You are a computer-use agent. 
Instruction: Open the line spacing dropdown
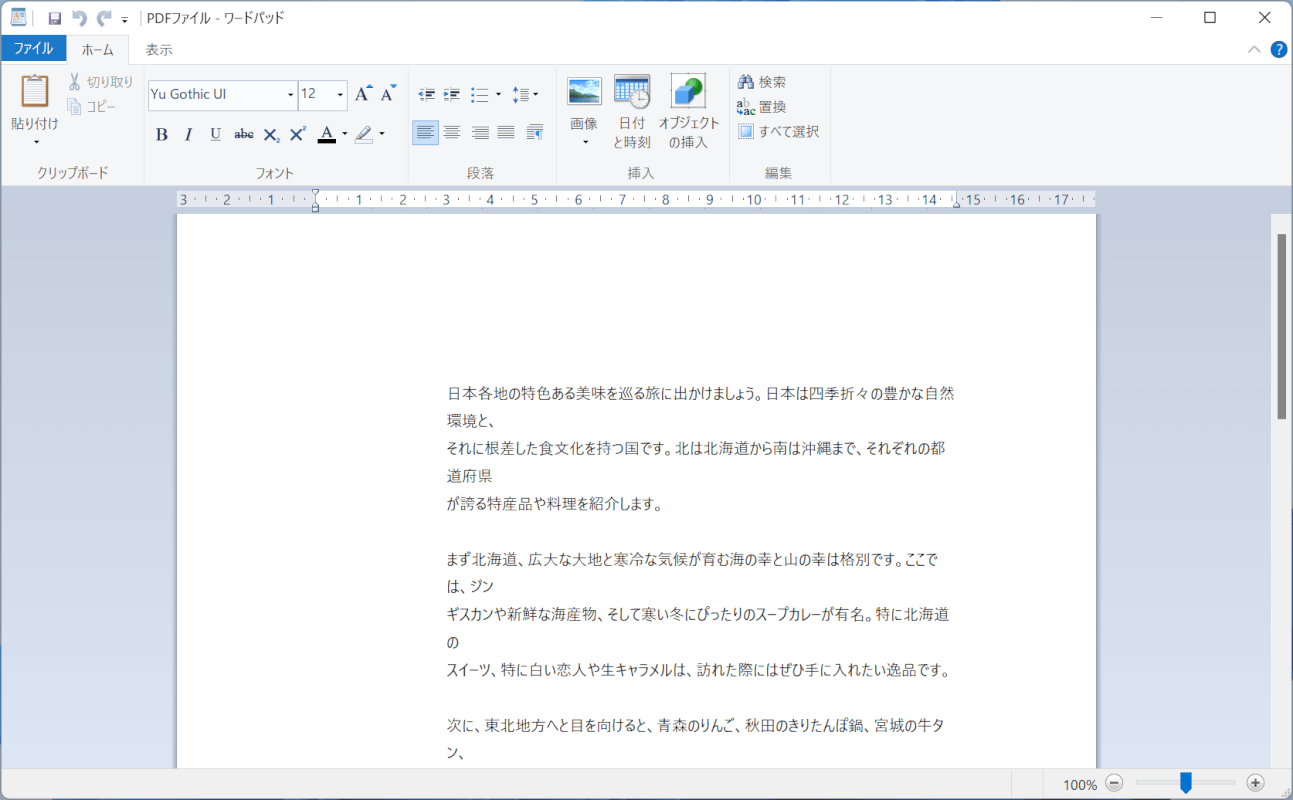coord(525,95)
